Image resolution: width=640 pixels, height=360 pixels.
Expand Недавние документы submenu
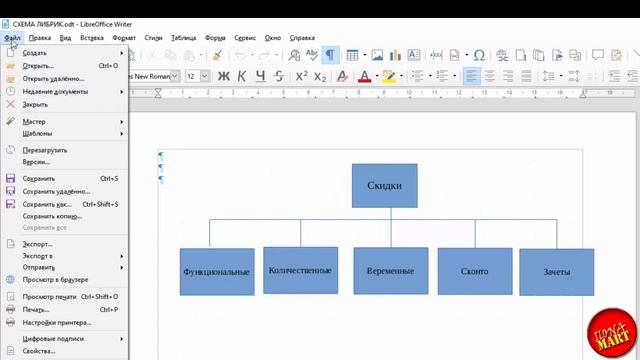click(64, 91)
